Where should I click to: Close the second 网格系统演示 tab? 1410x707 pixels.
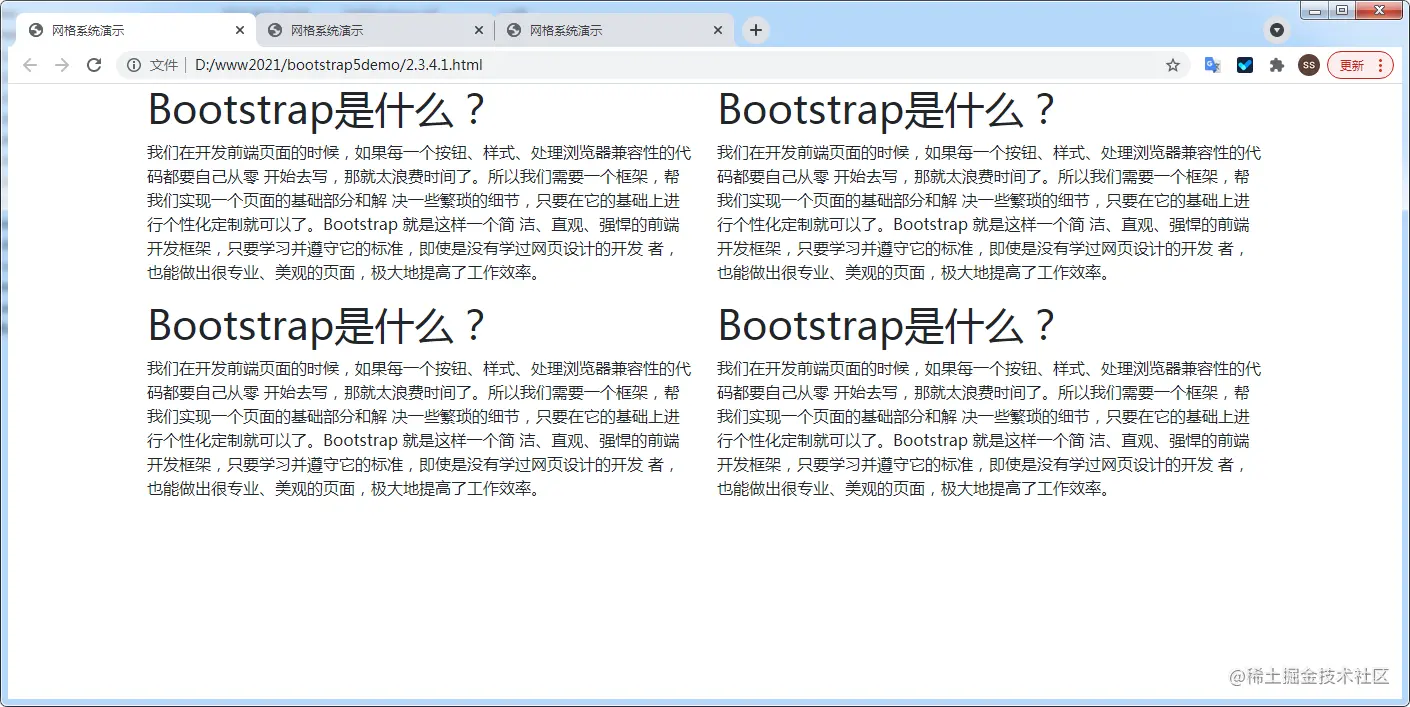[479, 30]
